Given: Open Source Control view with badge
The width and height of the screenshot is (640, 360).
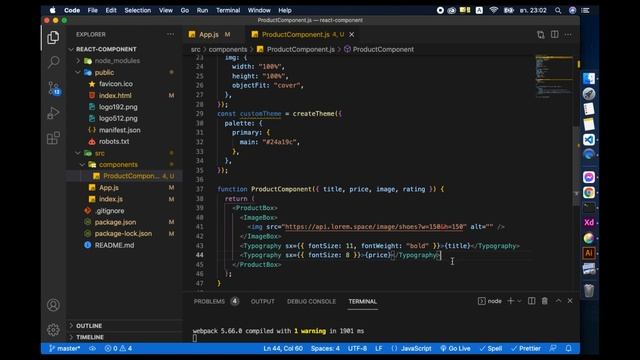Looking at the screenshot, I should tap(53, 88).
